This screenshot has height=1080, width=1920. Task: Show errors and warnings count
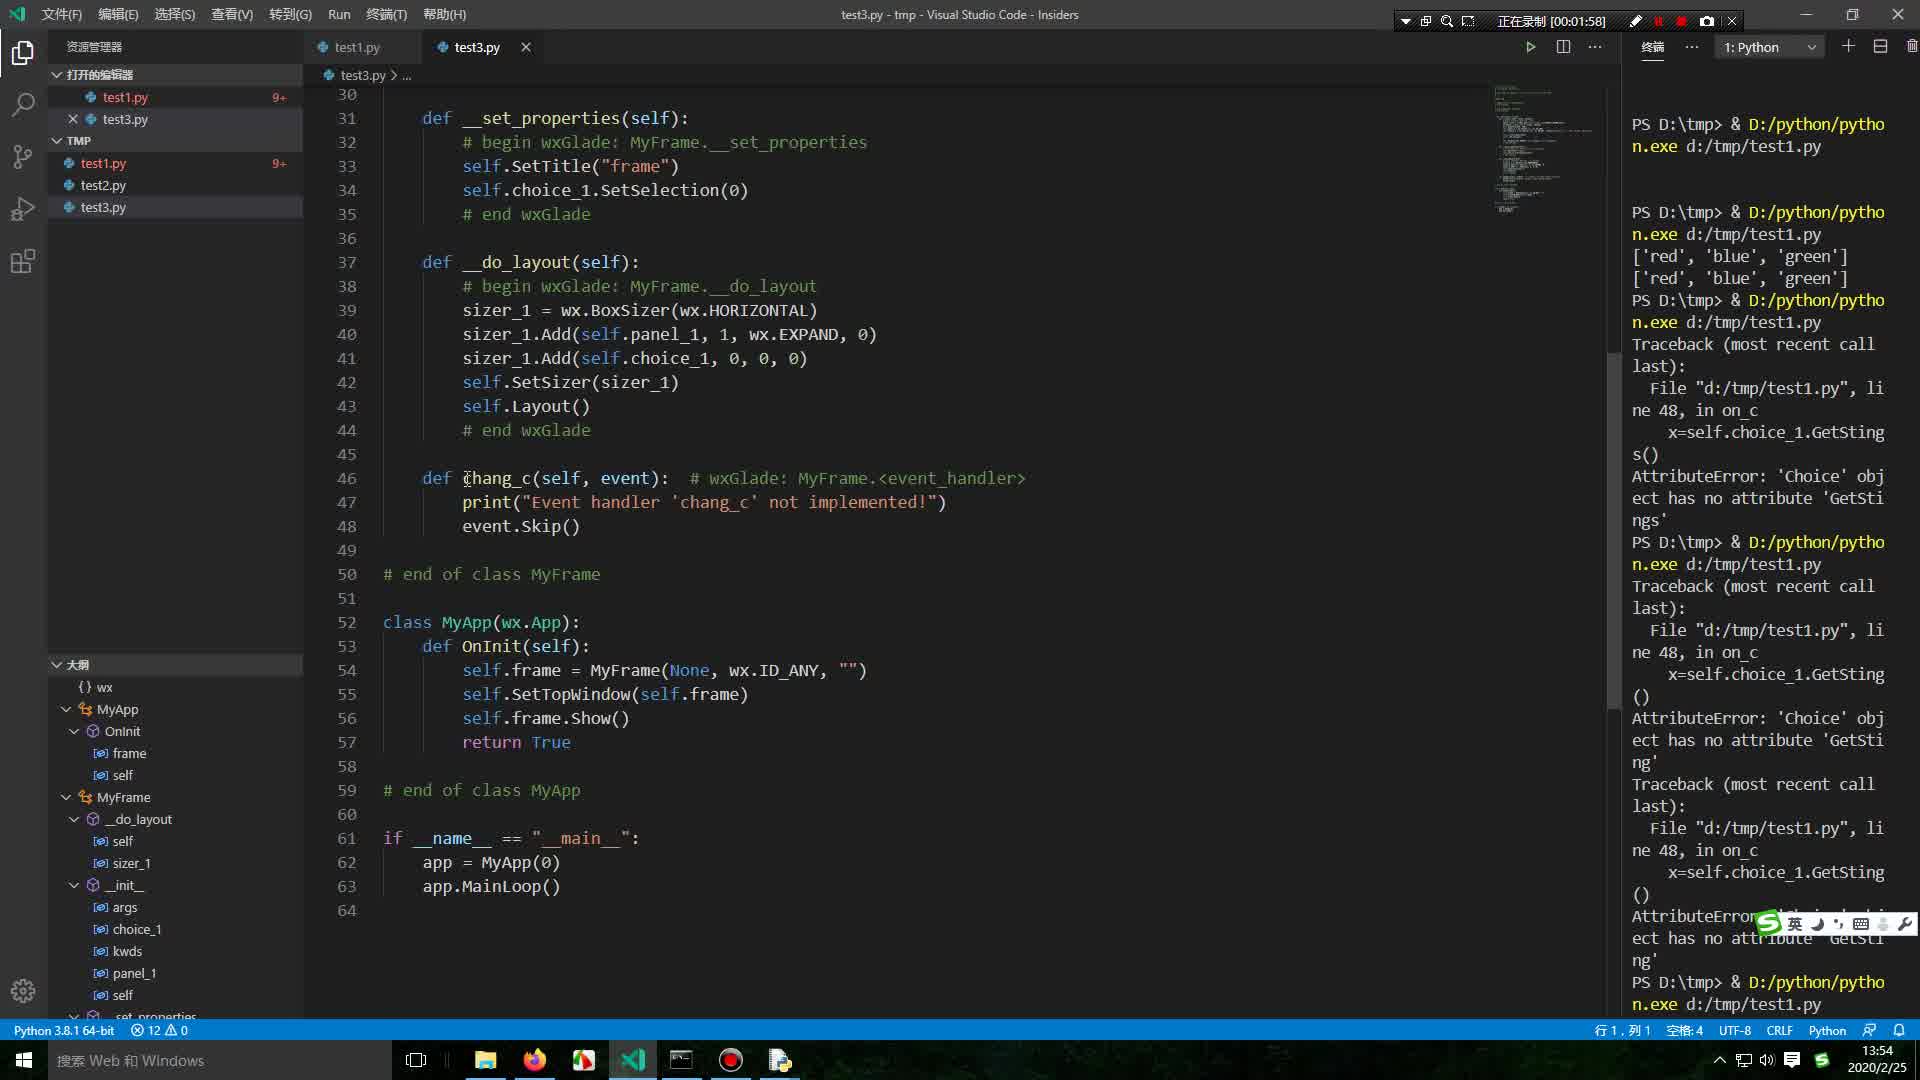(x=159, y=1030)
